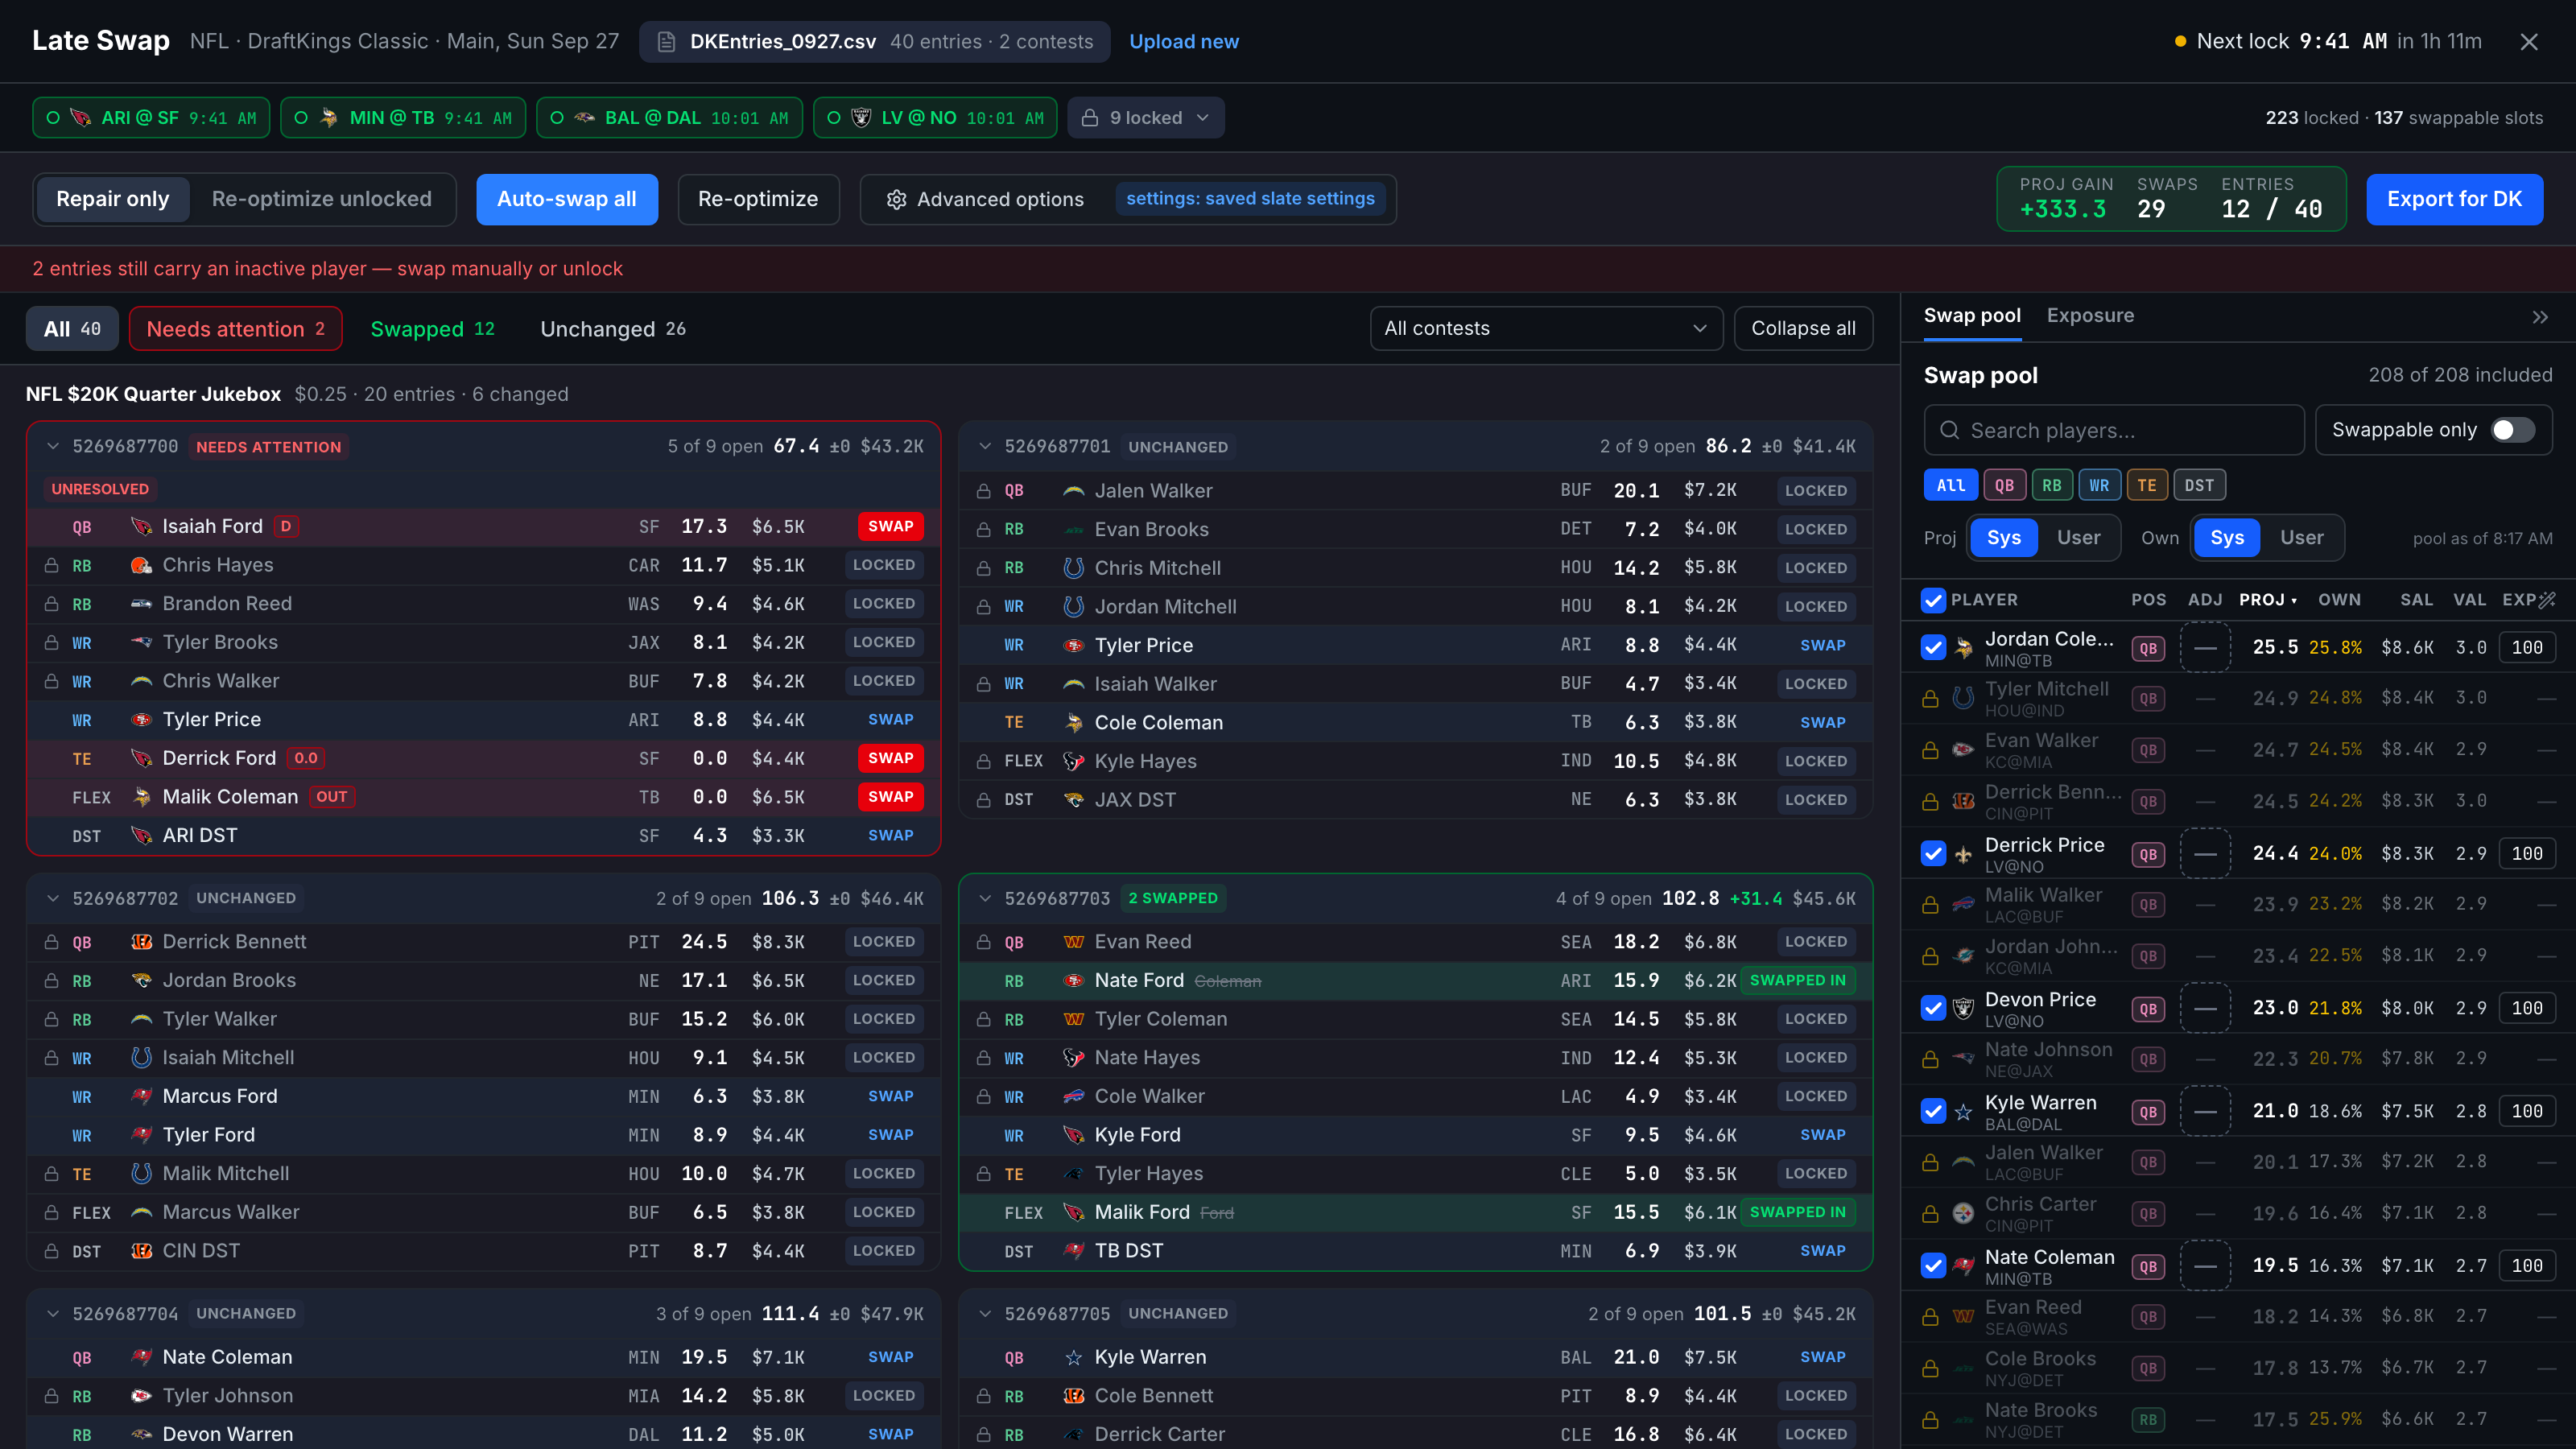This screenshot has height=1449, width=2576.
Task: Collapse entry 5269687702 with its chevron
Action: [52, 899]
